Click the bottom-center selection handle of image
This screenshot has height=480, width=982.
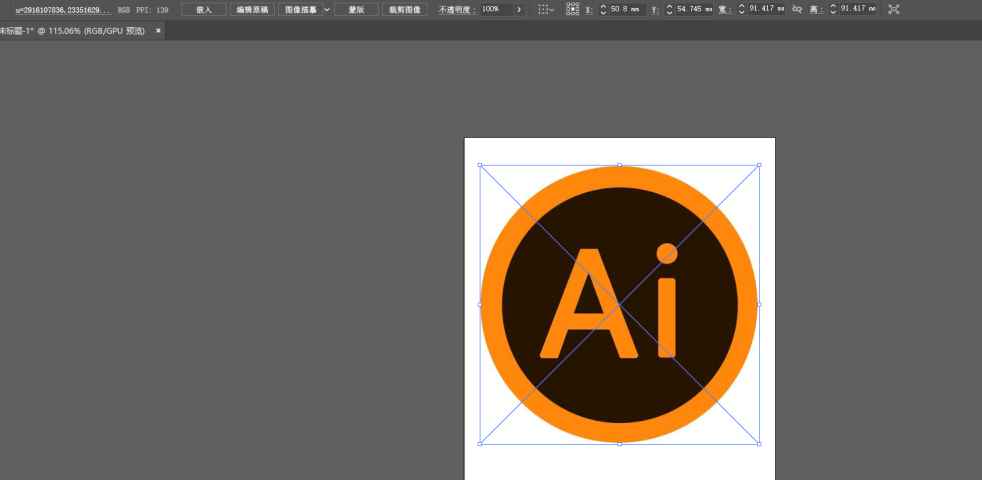[619, 444]
